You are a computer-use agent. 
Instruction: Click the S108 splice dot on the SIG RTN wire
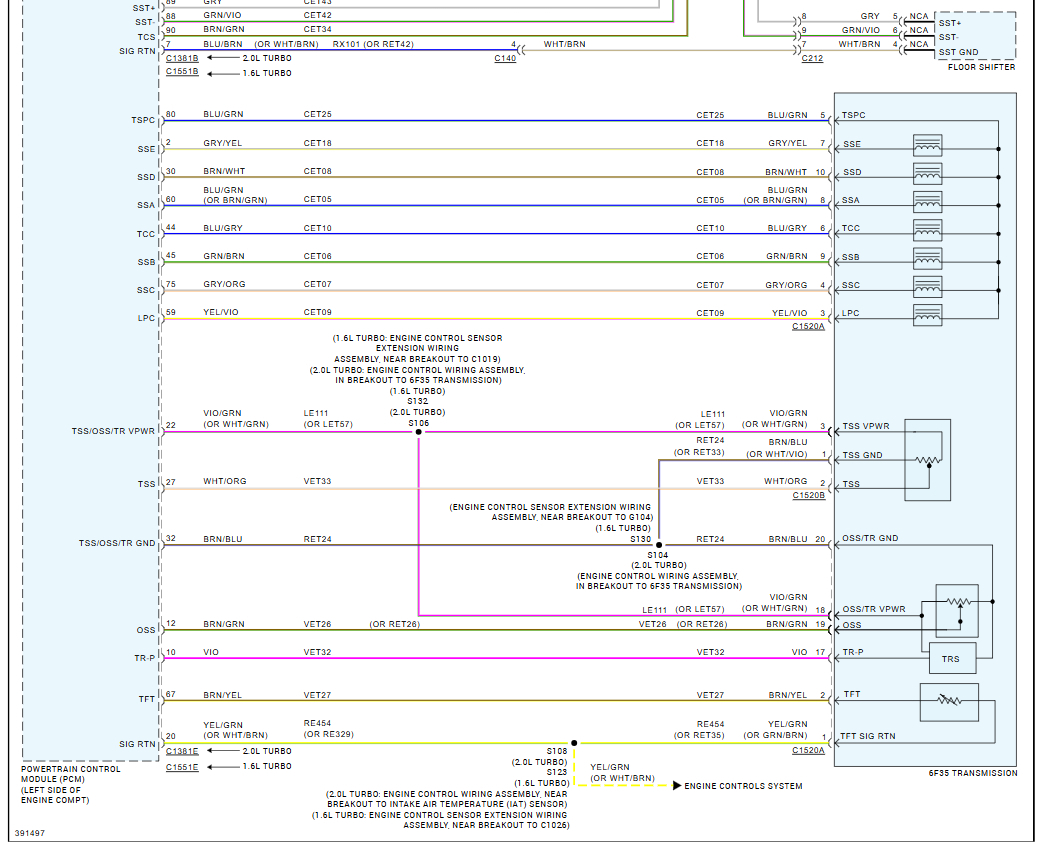click(574, 743)
